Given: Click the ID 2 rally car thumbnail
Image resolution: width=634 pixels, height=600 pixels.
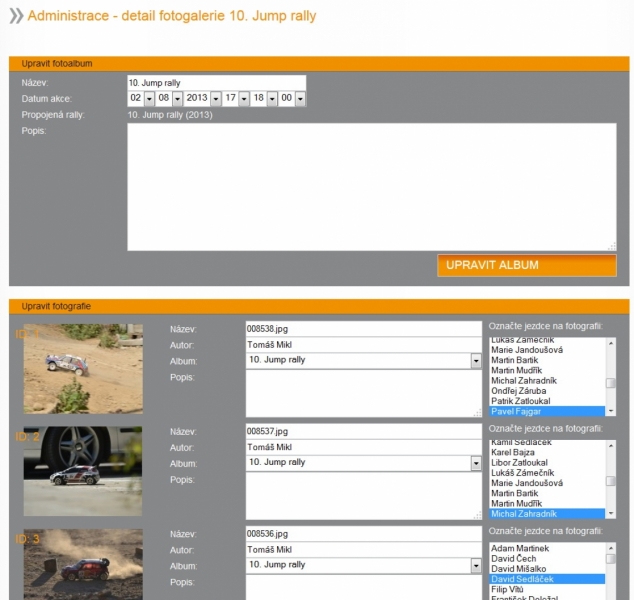Looking at the screenshot, I should coord(83,471).
